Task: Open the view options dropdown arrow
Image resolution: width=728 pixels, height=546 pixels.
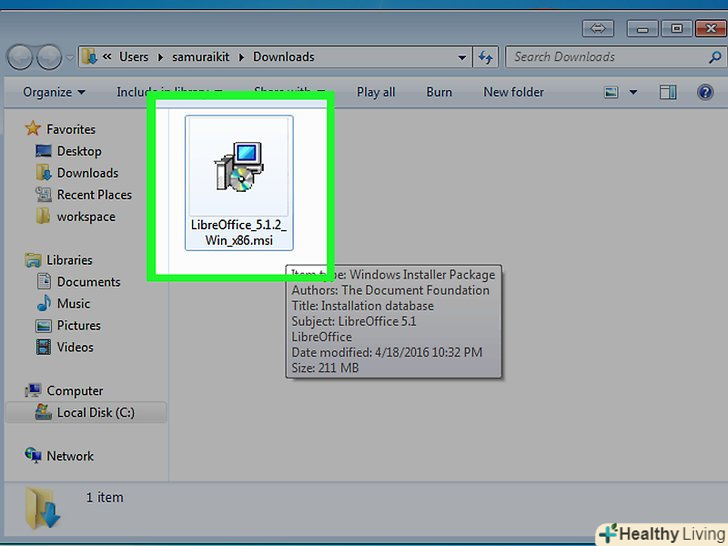Action: pyautogui.click(x=633, y=92)
